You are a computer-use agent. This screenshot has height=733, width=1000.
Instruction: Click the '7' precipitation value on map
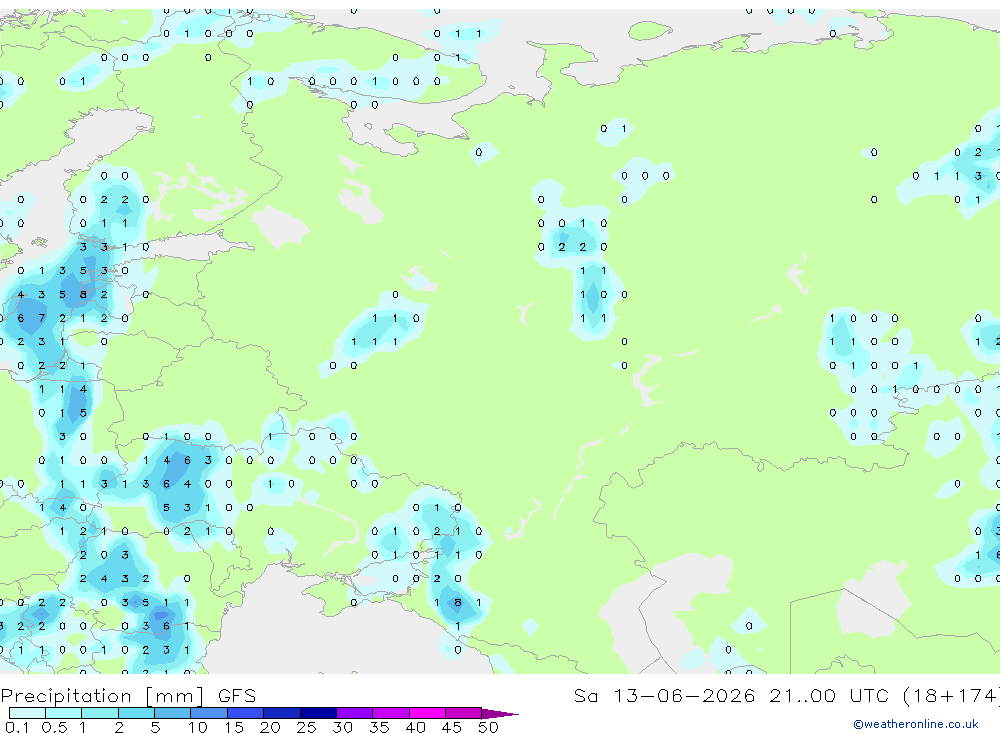click(x=41, y=318)
